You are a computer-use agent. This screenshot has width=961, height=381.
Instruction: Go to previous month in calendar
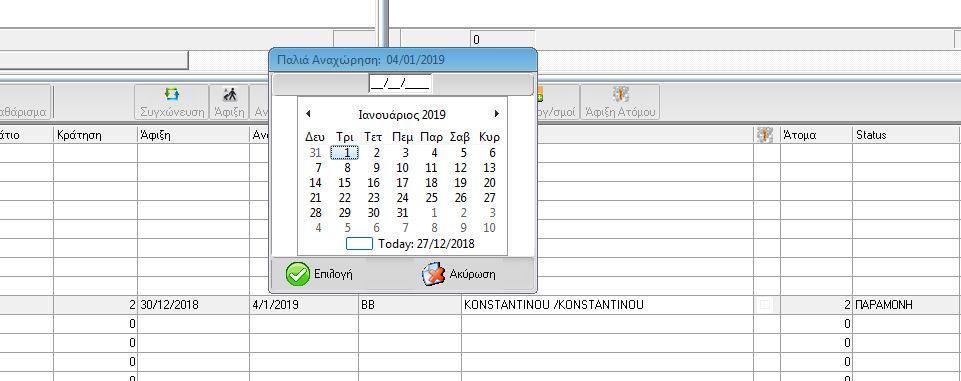click(308, 114)
